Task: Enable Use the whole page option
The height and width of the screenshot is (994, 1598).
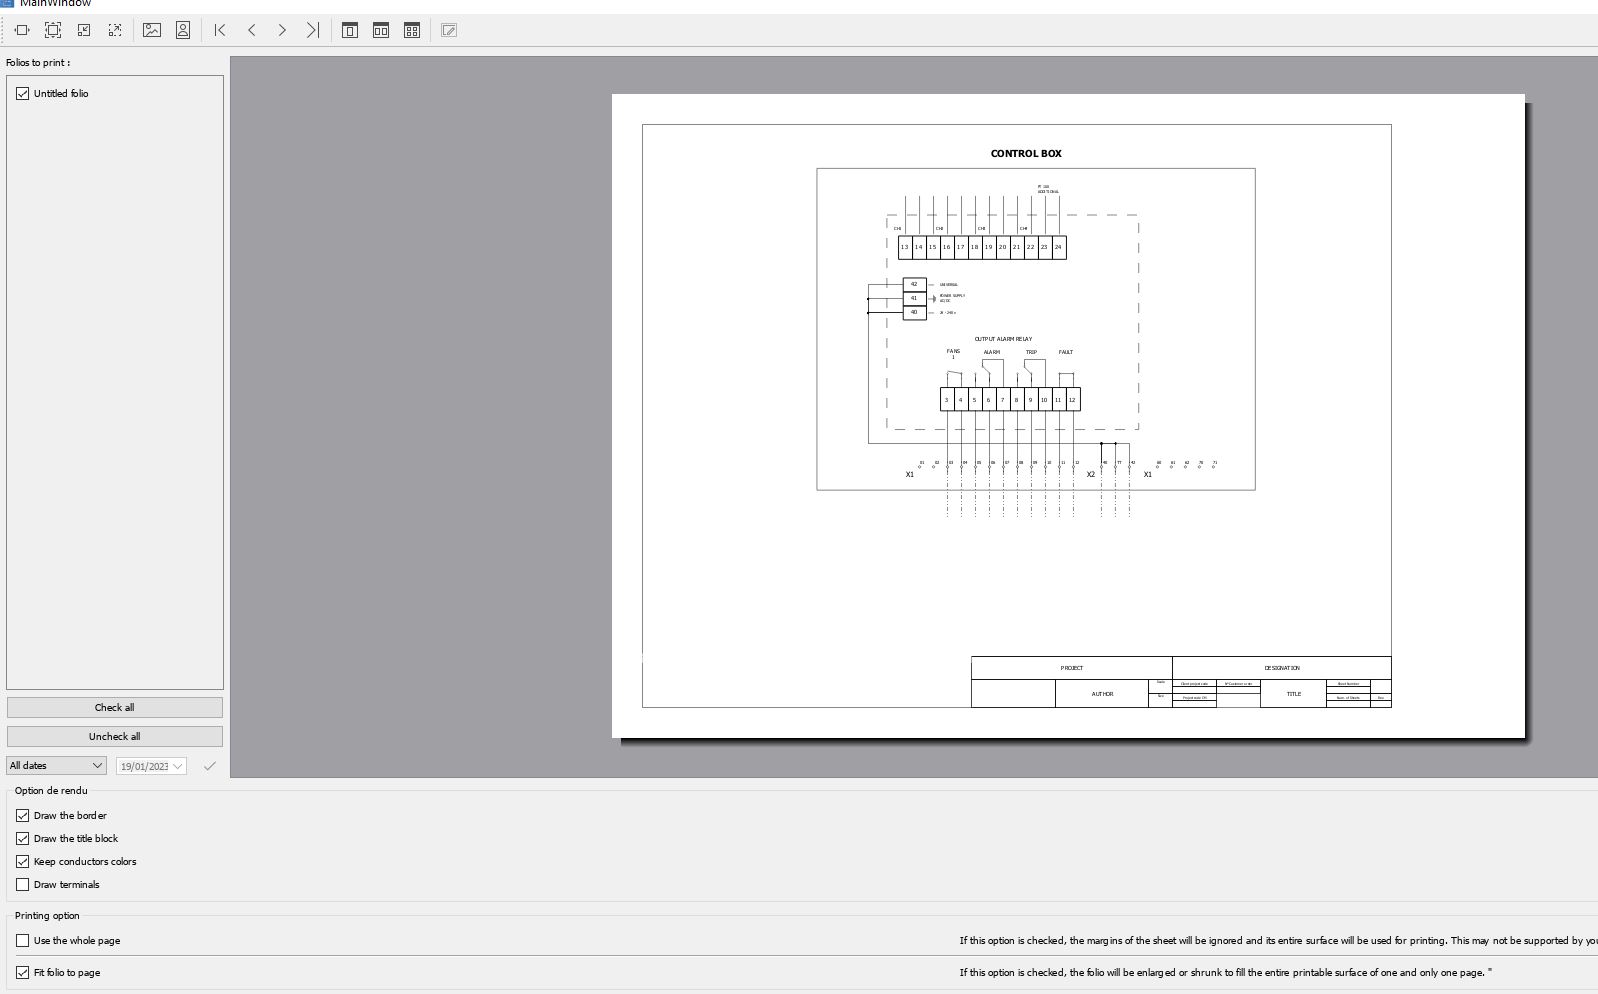Action: [23, 941]
